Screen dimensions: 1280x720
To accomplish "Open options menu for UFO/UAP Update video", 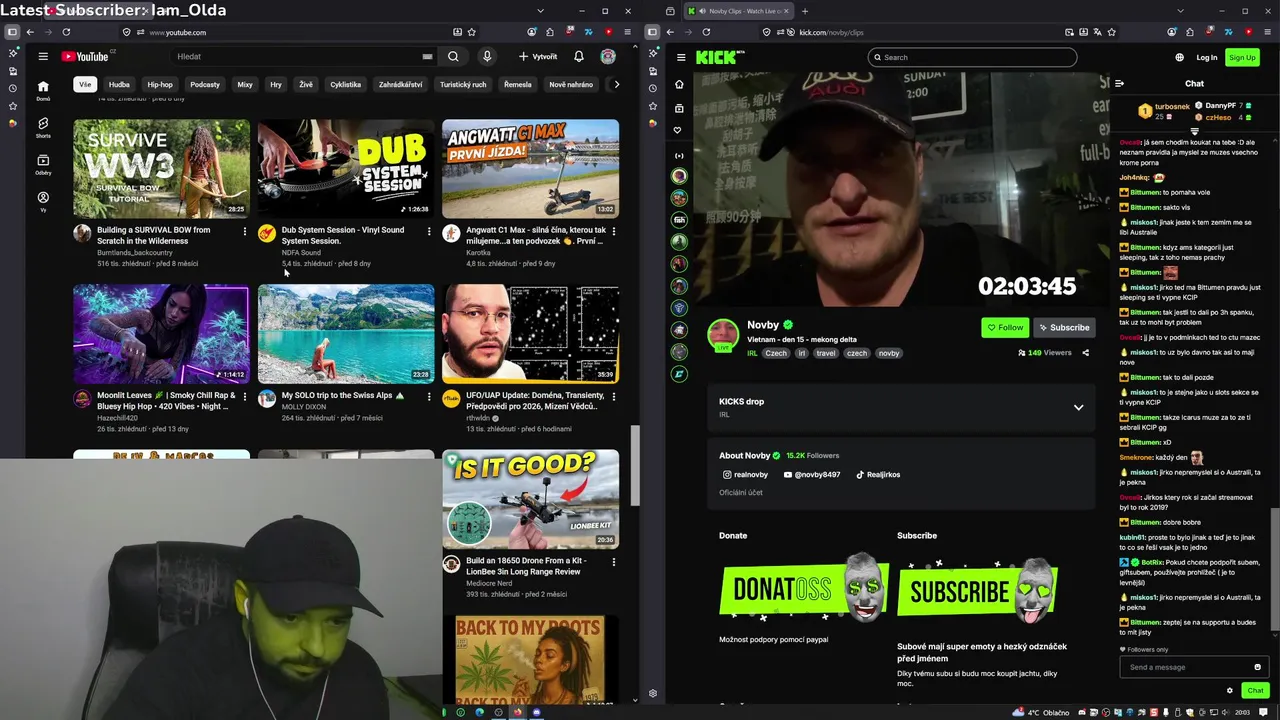I will [x=613, y=396].
